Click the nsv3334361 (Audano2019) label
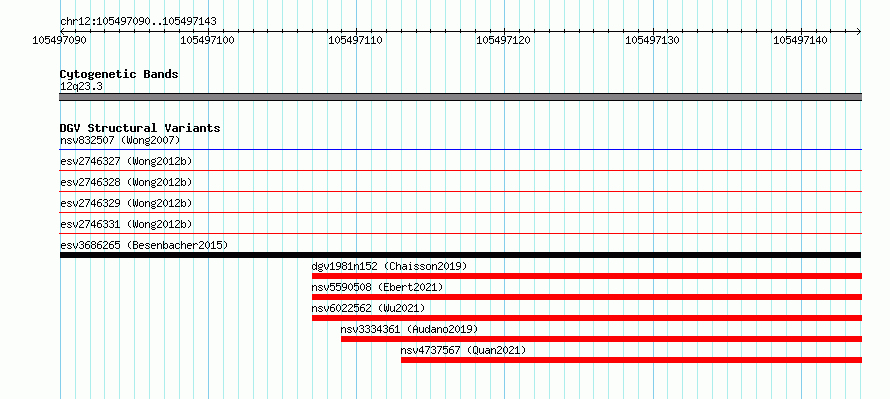The image size is (890, 399). (409, 329)
